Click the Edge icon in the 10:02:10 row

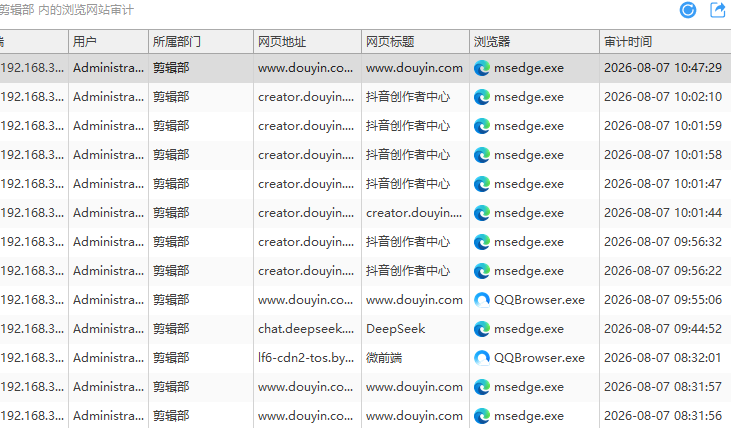(482, 97)
